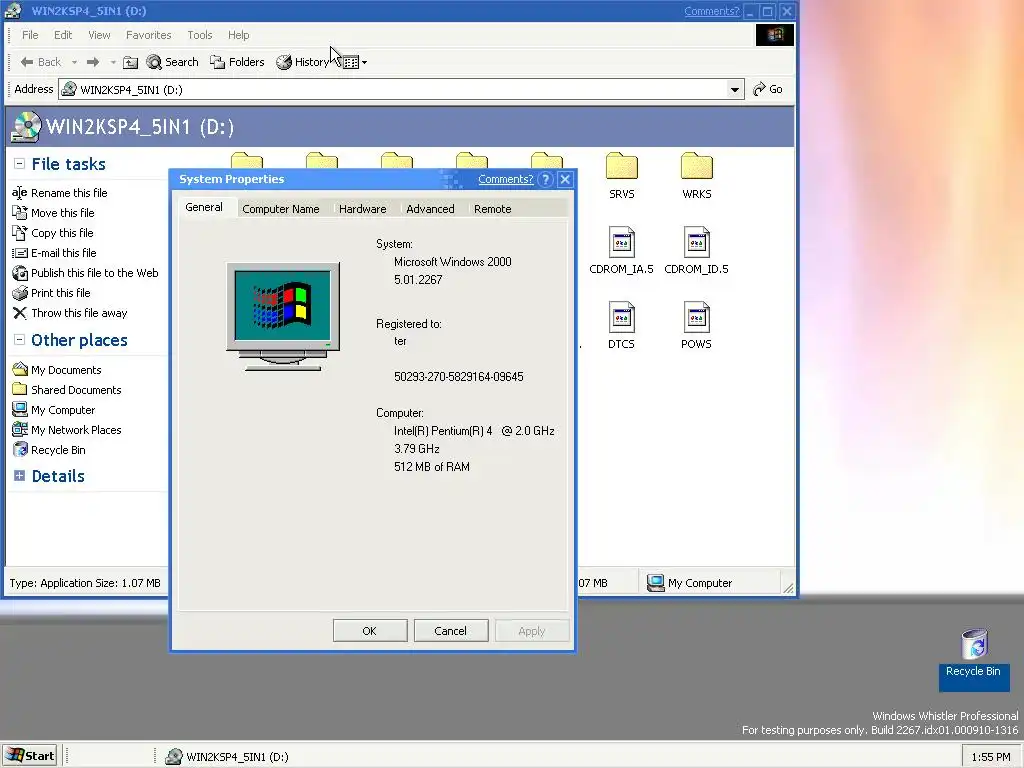
Task: Open the History pane
Action: [302, 62]
